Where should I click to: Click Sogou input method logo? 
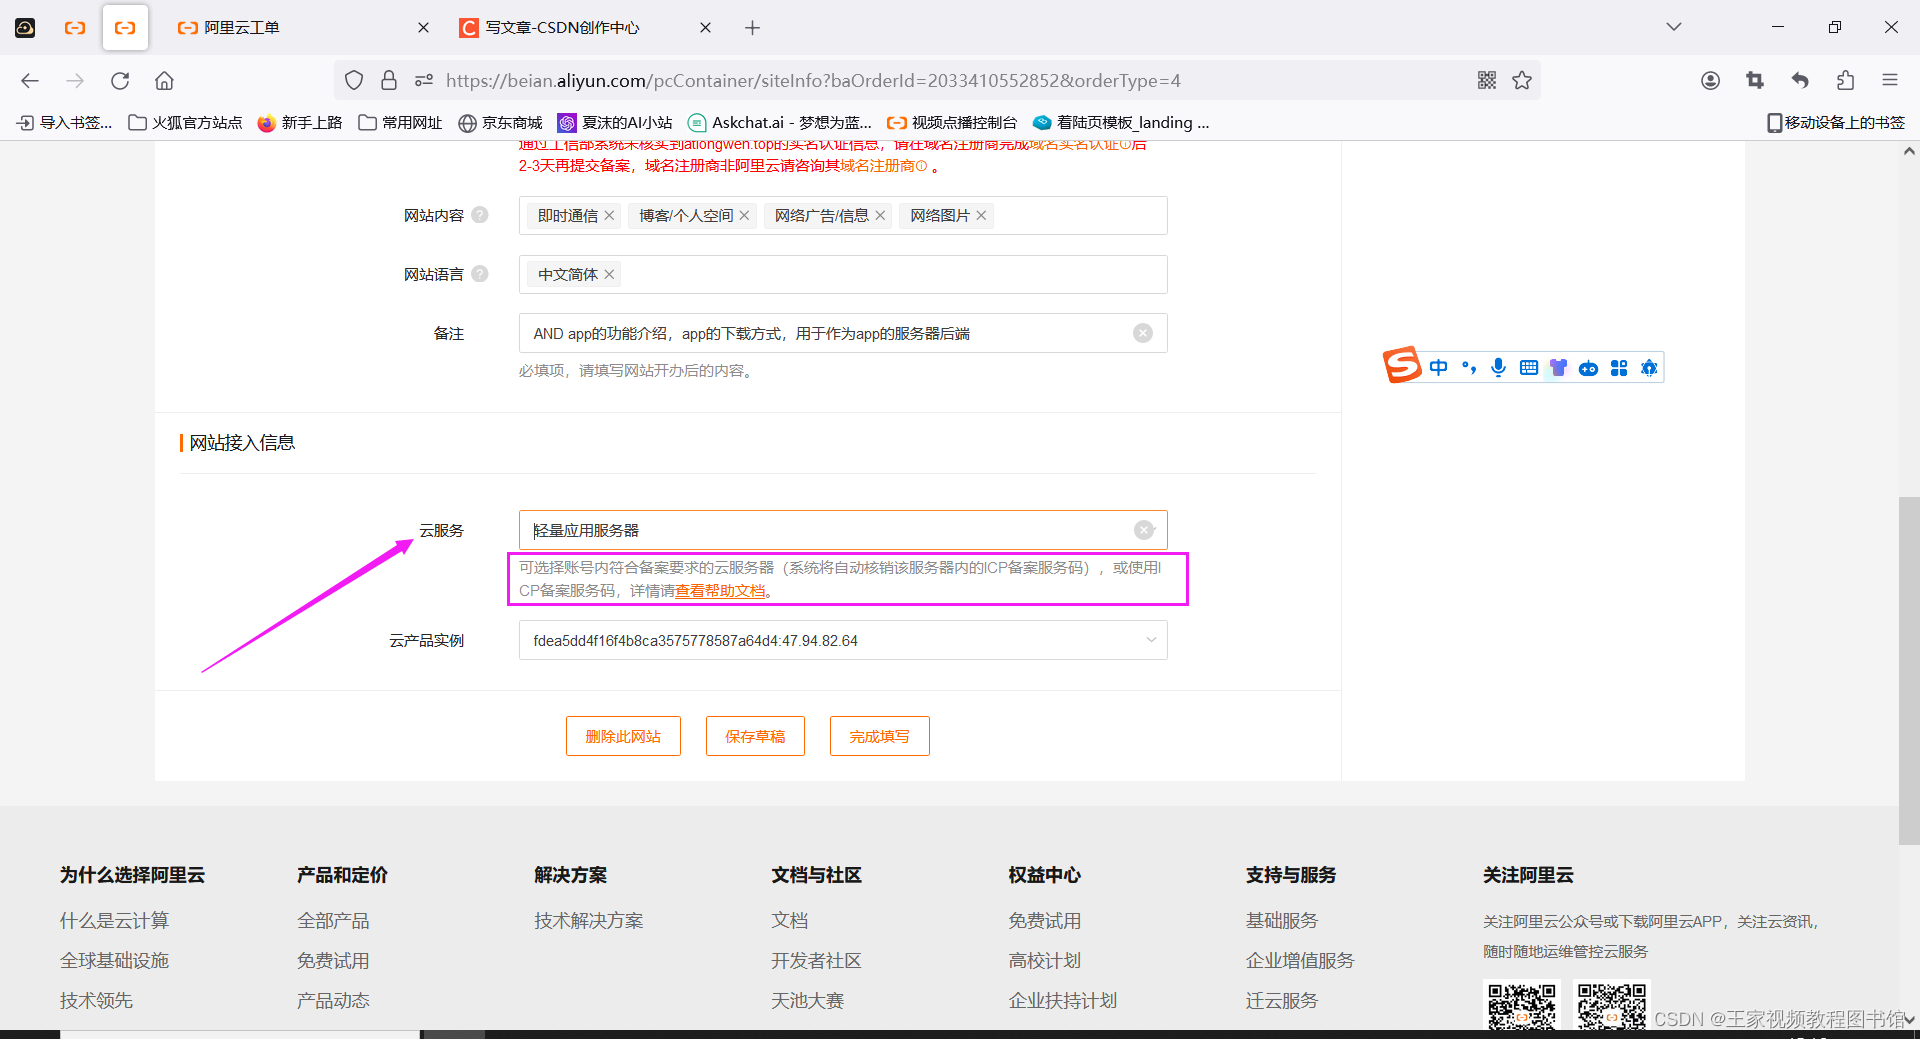(x=1402, y=366)
